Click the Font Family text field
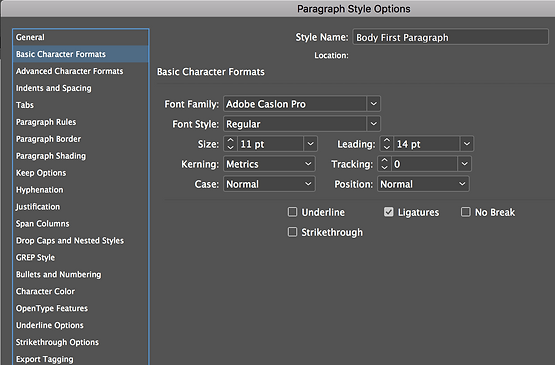 295,104
